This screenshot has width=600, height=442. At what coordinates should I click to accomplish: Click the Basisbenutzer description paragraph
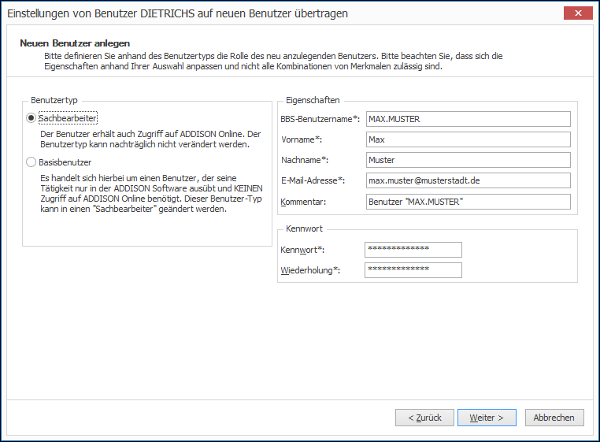coord(151,193)
